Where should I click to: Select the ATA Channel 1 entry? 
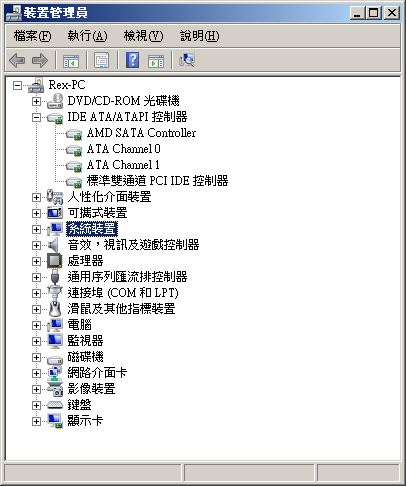click(123, 165)
